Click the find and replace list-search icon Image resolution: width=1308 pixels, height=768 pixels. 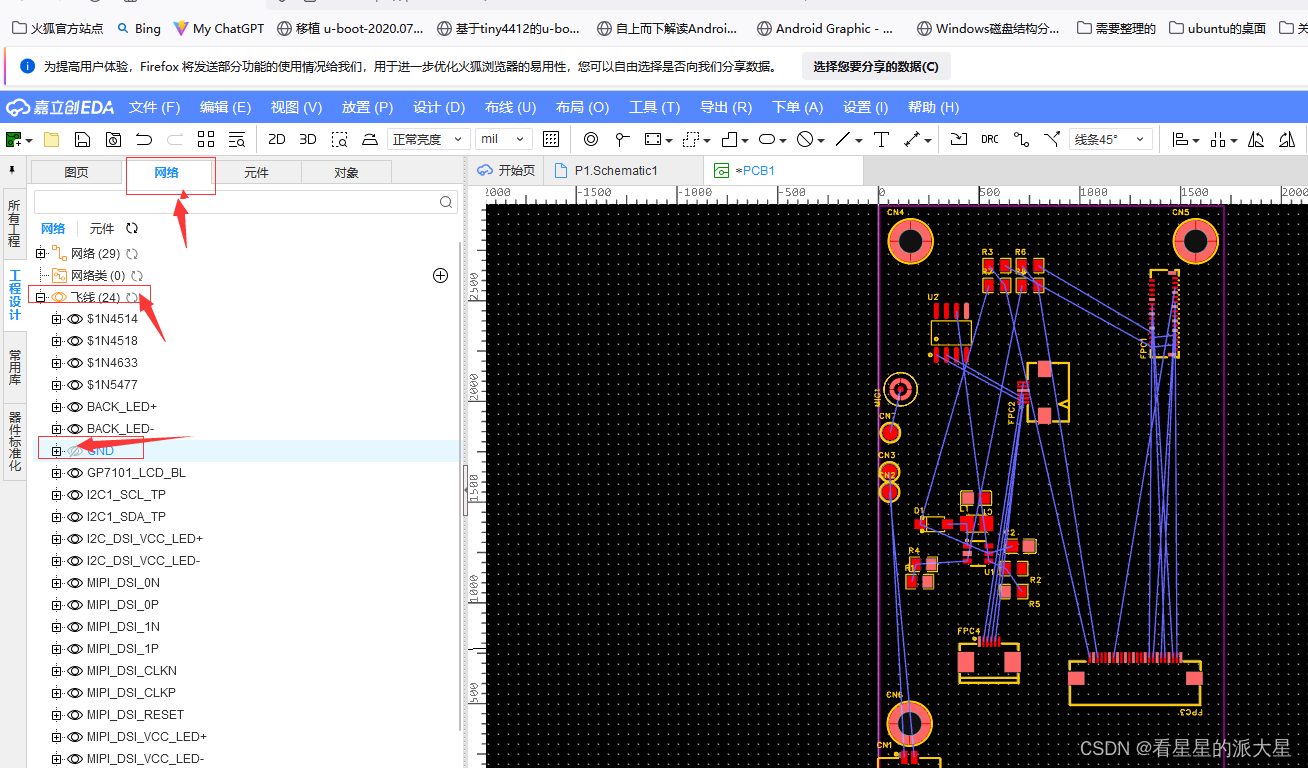[237, 139]
